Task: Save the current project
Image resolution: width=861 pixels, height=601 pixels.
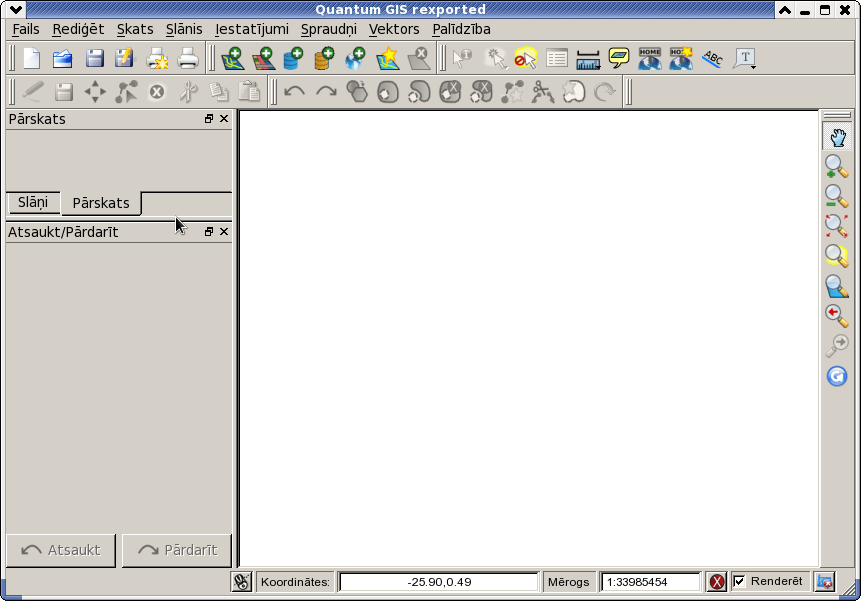Action: click(x=94, y=58)
